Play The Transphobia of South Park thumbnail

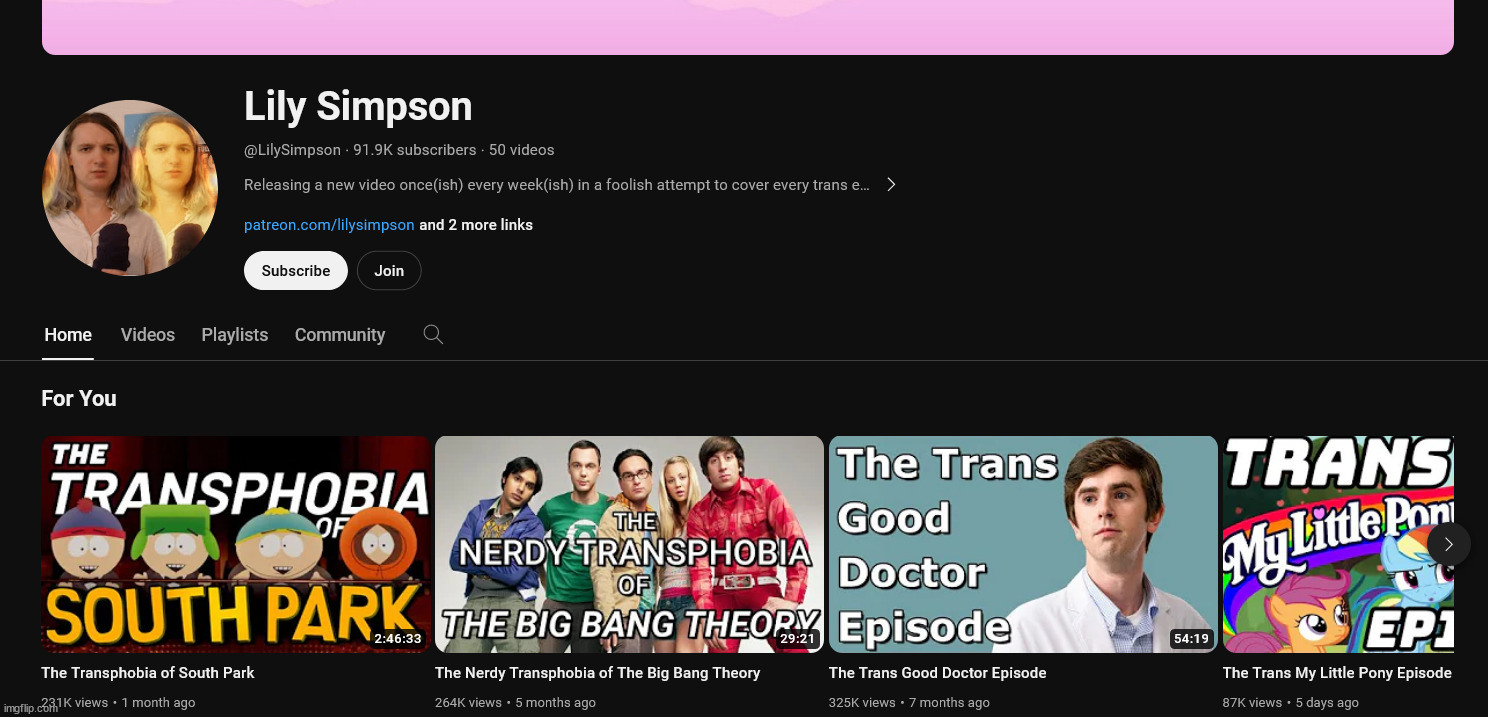pyautogui.click(x=236, y=544)
